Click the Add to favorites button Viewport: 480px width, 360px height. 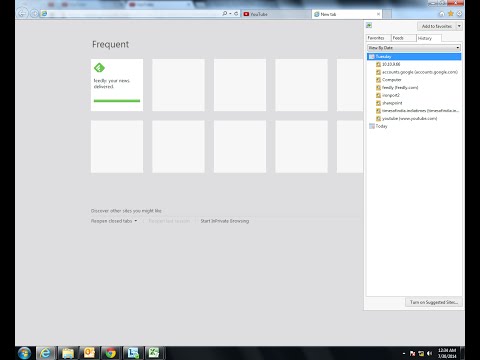point(437,26)
